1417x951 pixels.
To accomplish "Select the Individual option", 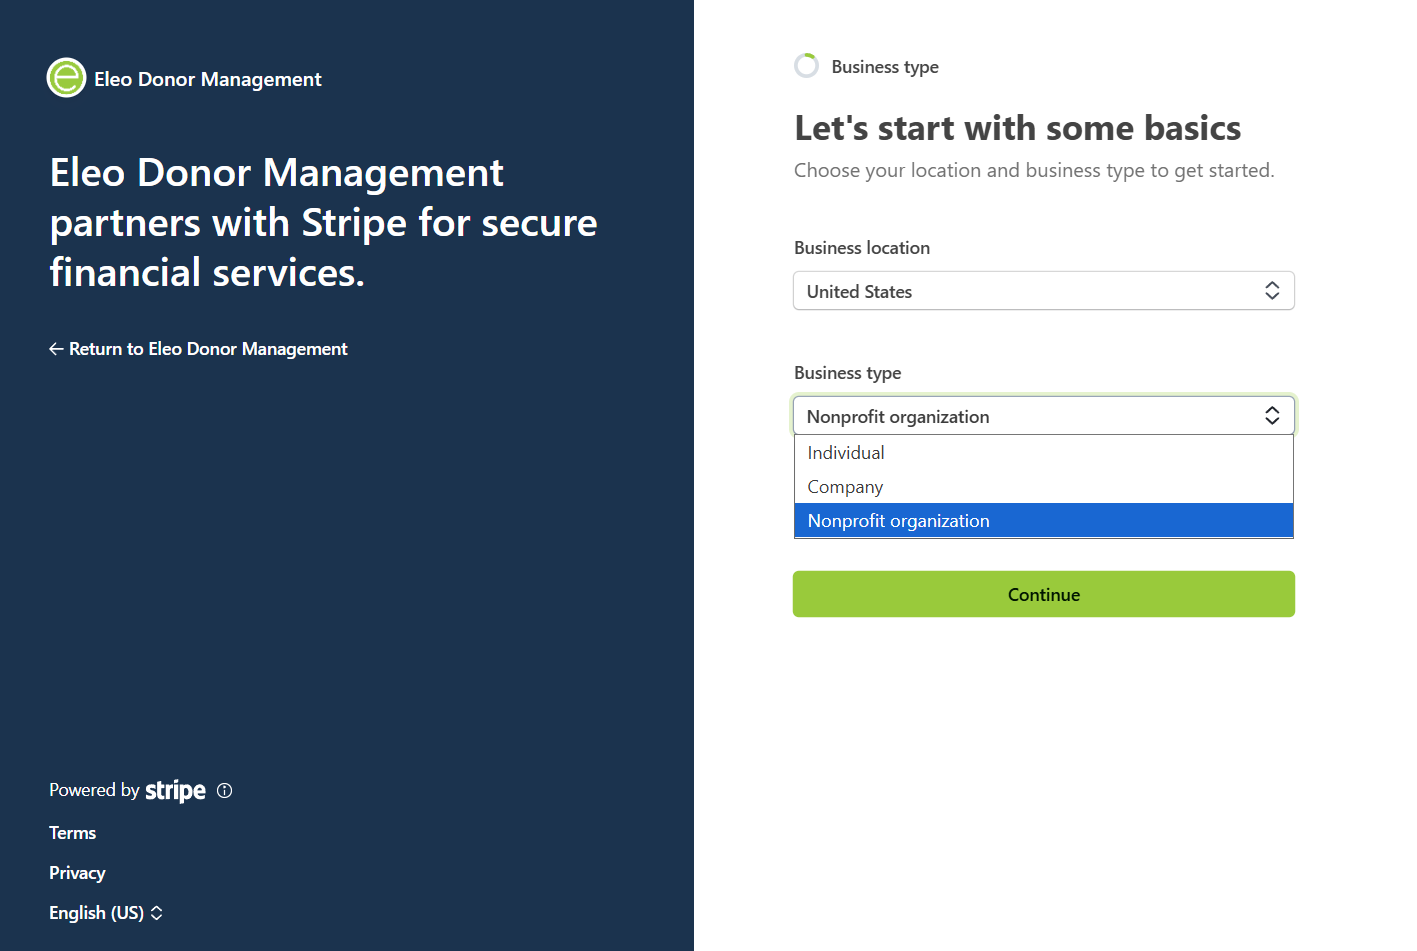I will (1043, 453).
